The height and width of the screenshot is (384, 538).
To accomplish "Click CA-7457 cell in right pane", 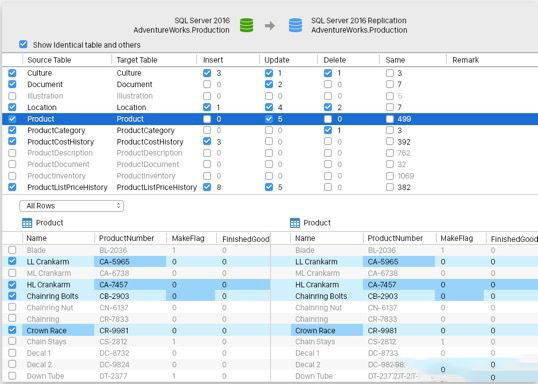I will tap(398, 284).
